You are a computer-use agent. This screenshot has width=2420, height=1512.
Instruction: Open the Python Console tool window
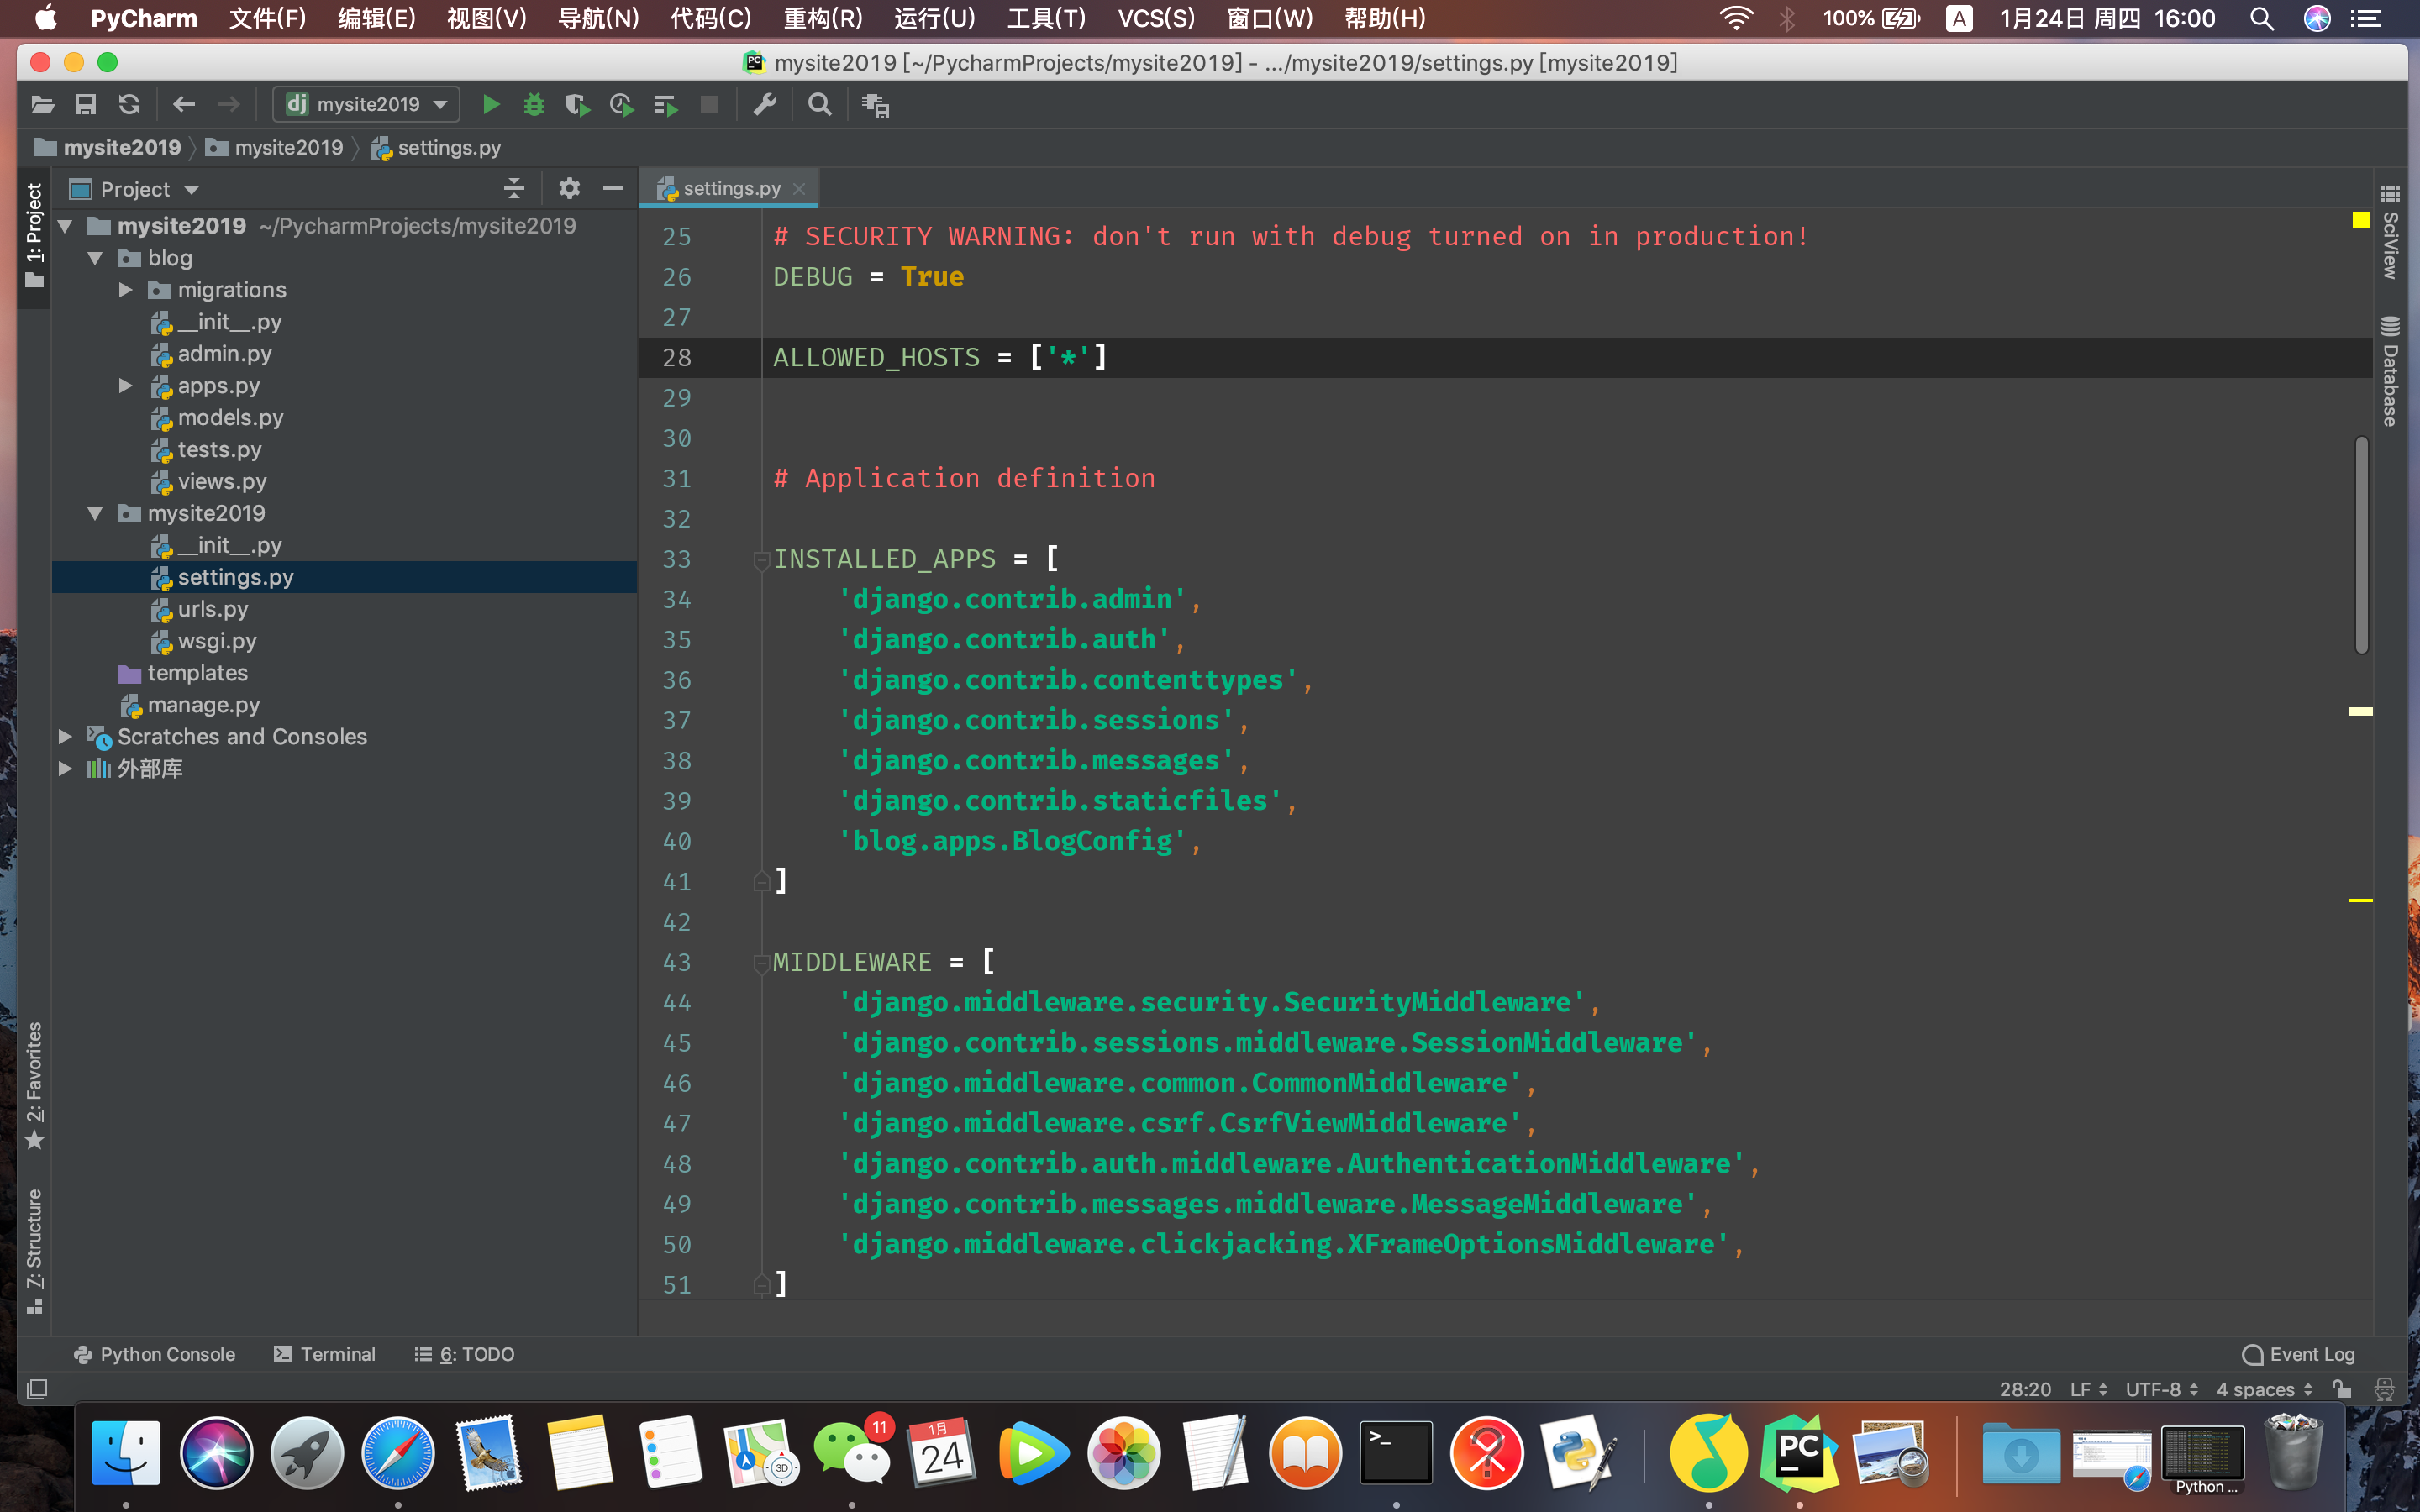point(155,1354)
